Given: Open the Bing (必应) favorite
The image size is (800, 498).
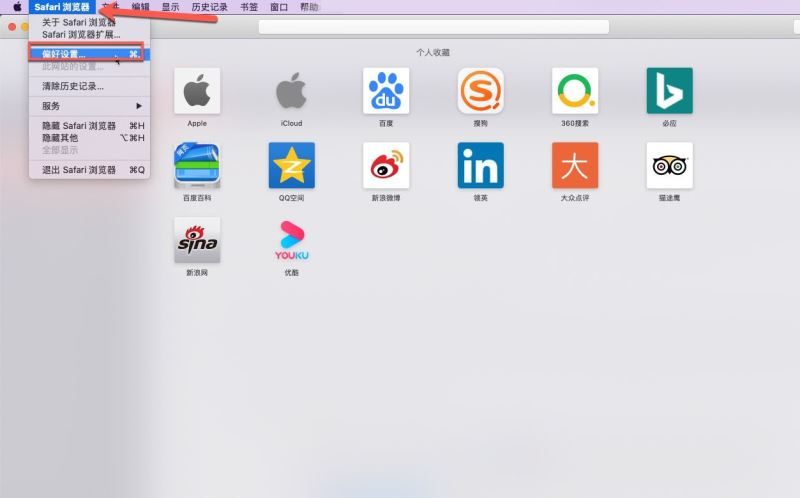Looking at the screenshot, I should [x=669, y=91].
